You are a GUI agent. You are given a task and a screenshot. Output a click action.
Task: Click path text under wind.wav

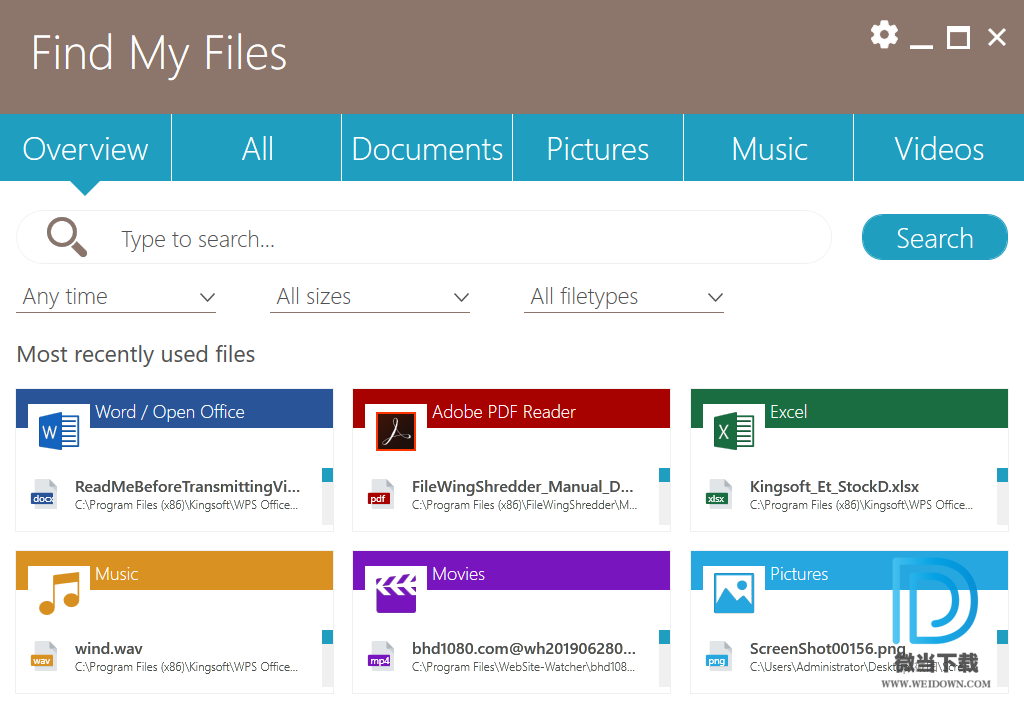coord(186,667)
